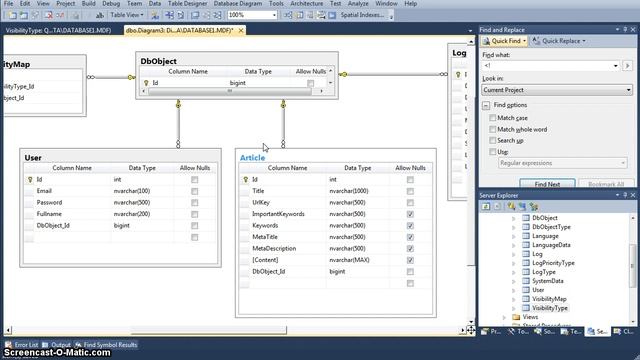Screen dimensions: 640x360
Task: Click the diagram pan navigation icon
Action: coord(471,330)
